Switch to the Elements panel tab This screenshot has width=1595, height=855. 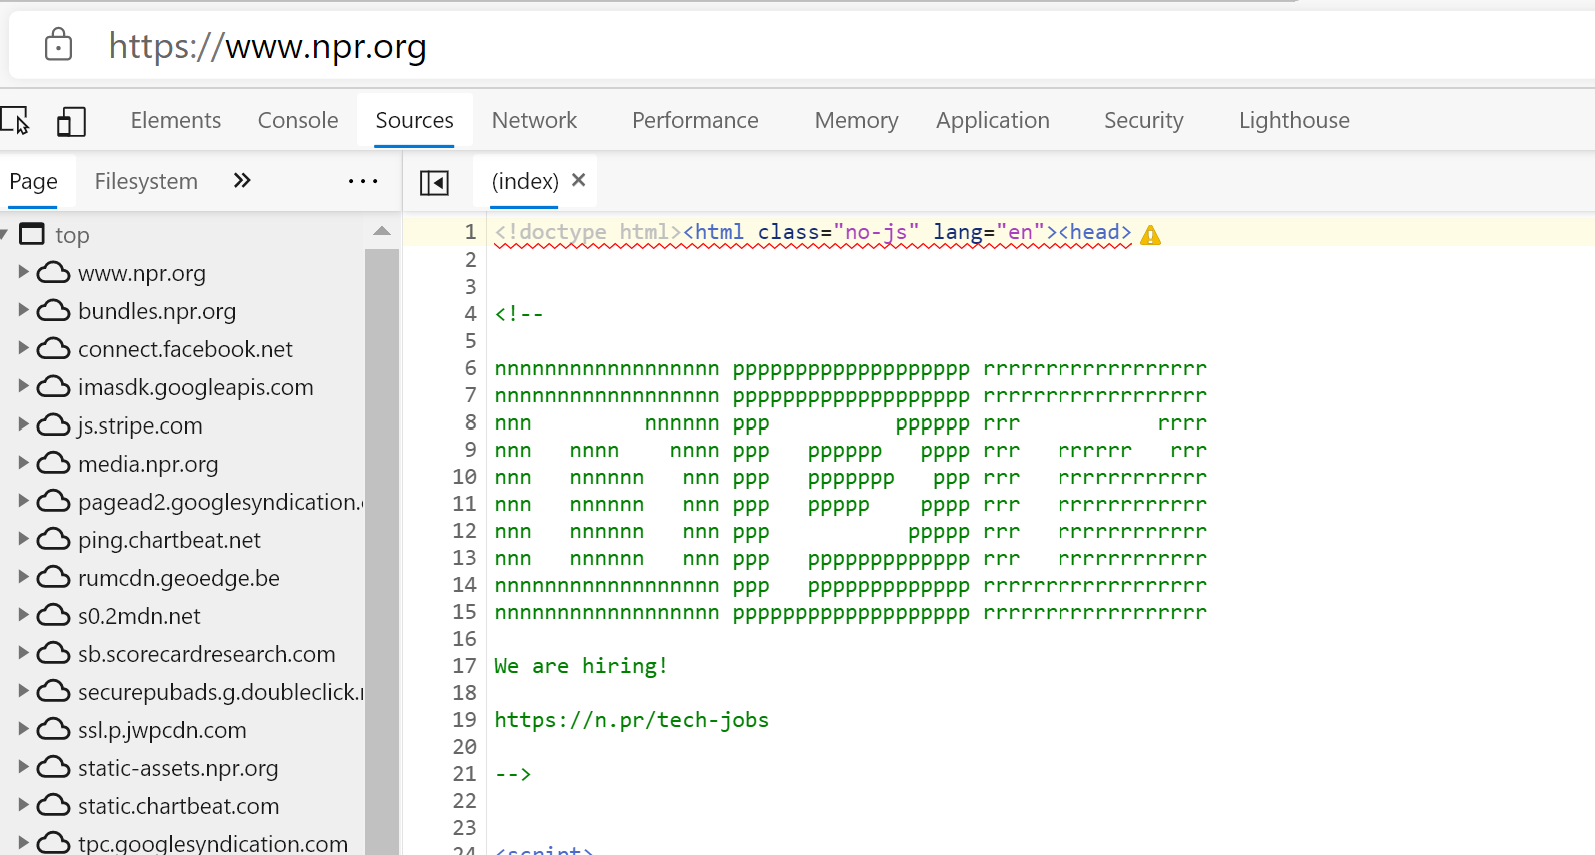(x=176, y=121)
